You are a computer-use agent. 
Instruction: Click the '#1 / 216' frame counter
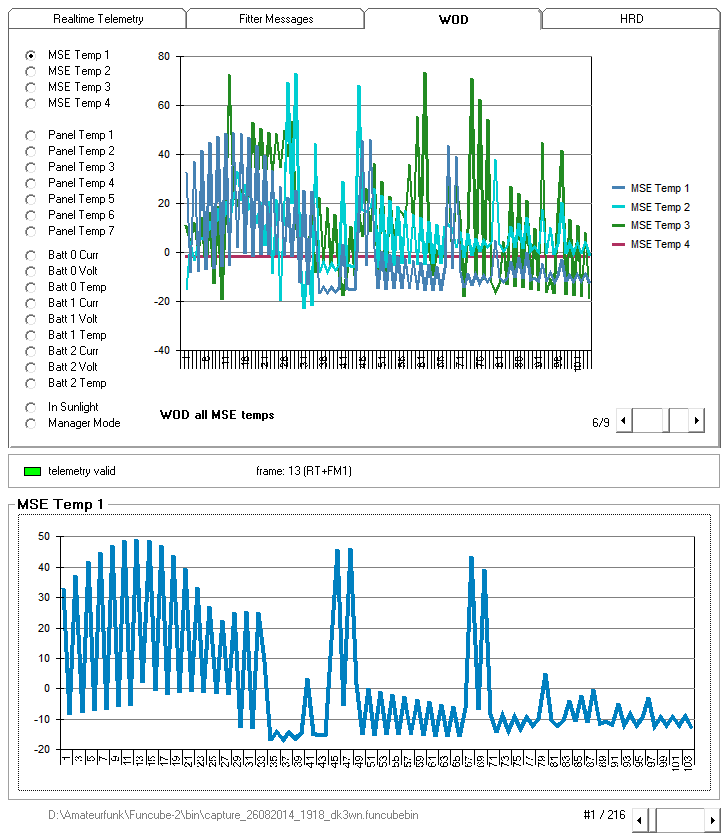pos(605,815)
